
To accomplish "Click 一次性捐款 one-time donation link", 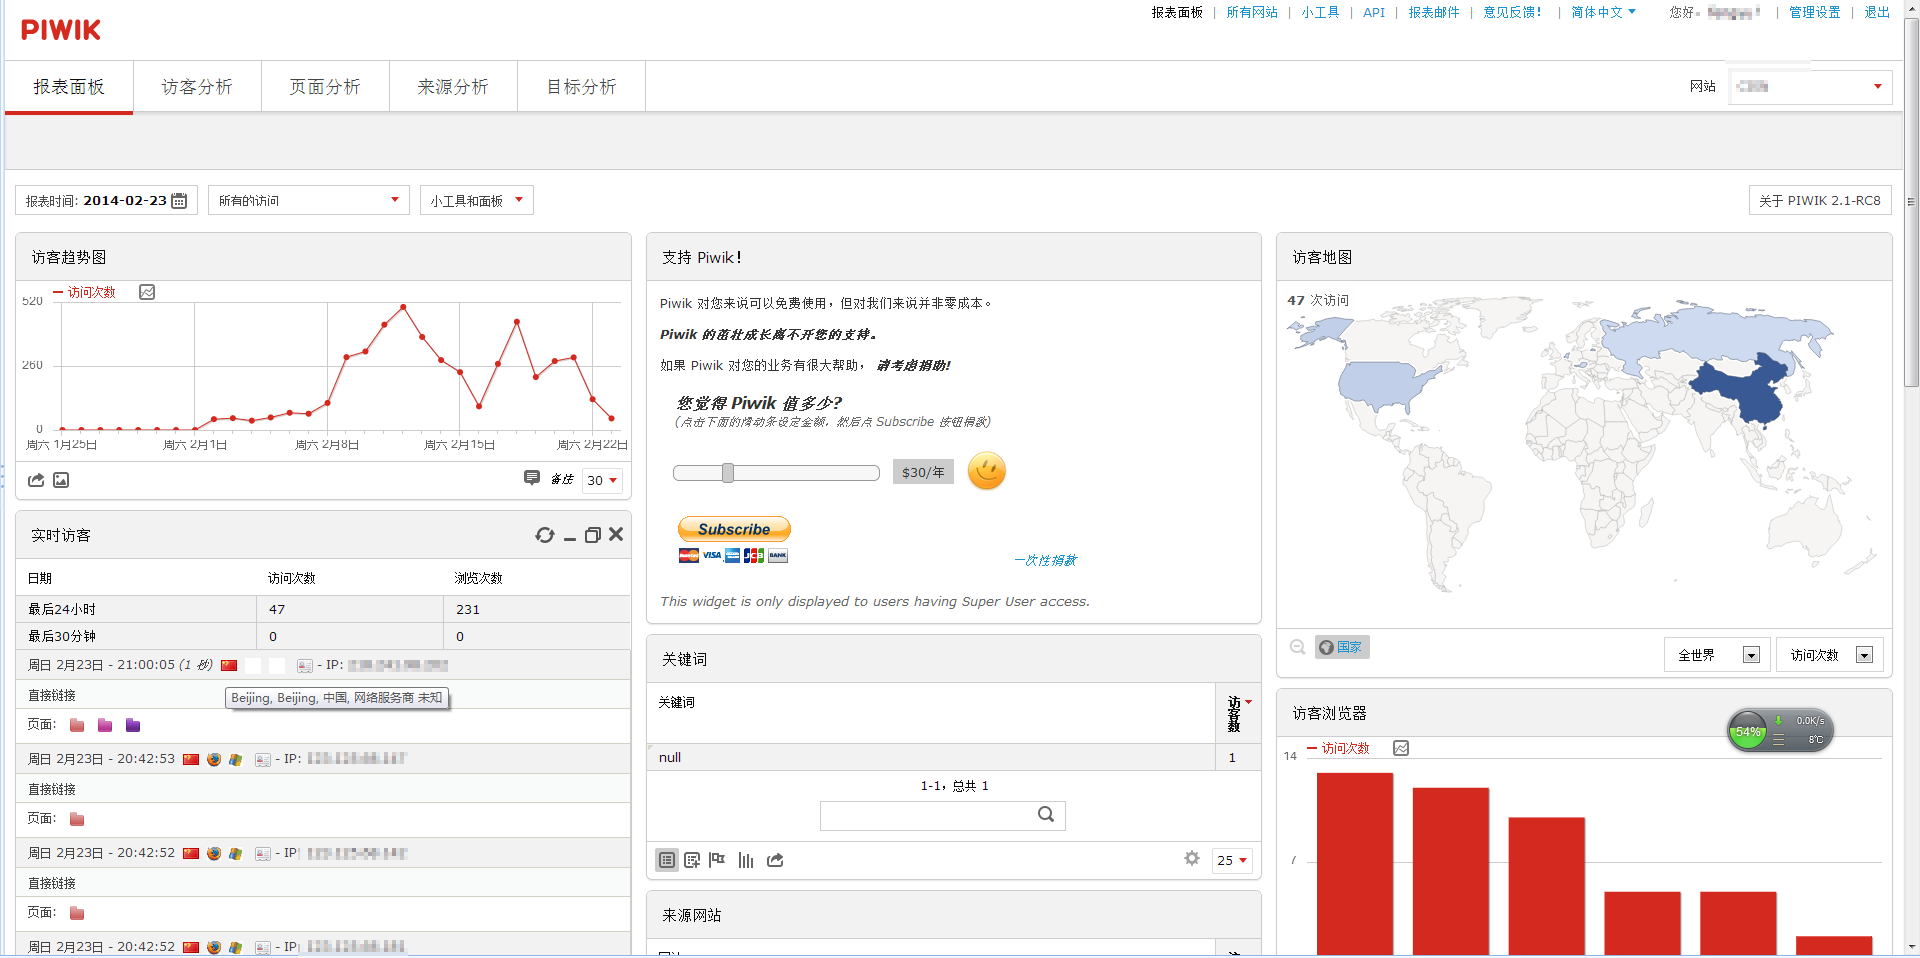I will coord(1046,560).
